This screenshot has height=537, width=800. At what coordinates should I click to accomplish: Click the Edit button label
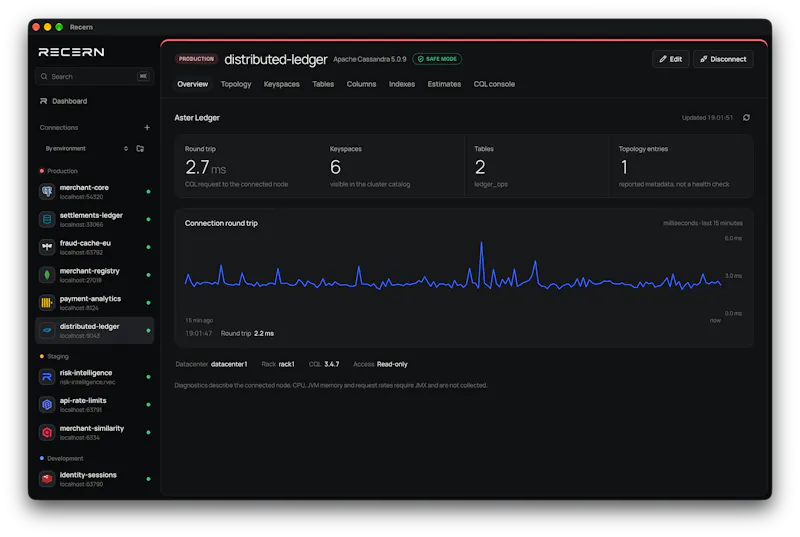pyautogui.click(x=676, y=59)
